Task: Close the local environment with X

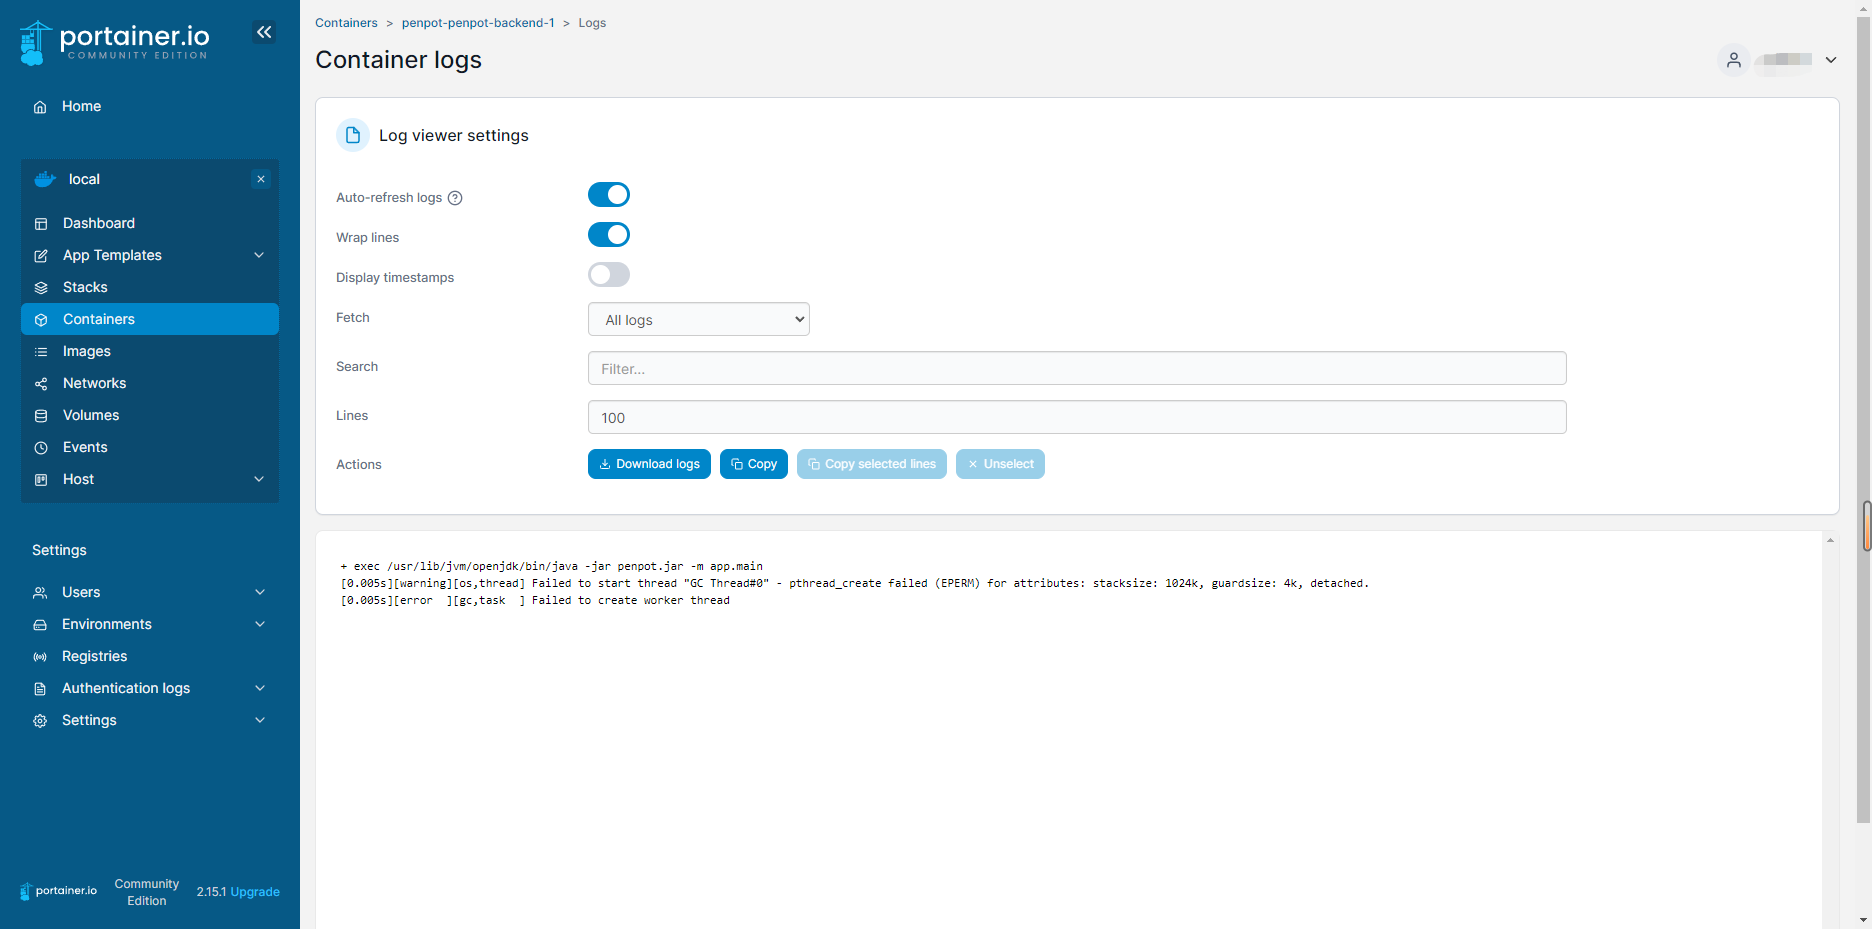Action: (x=261, y=179)
